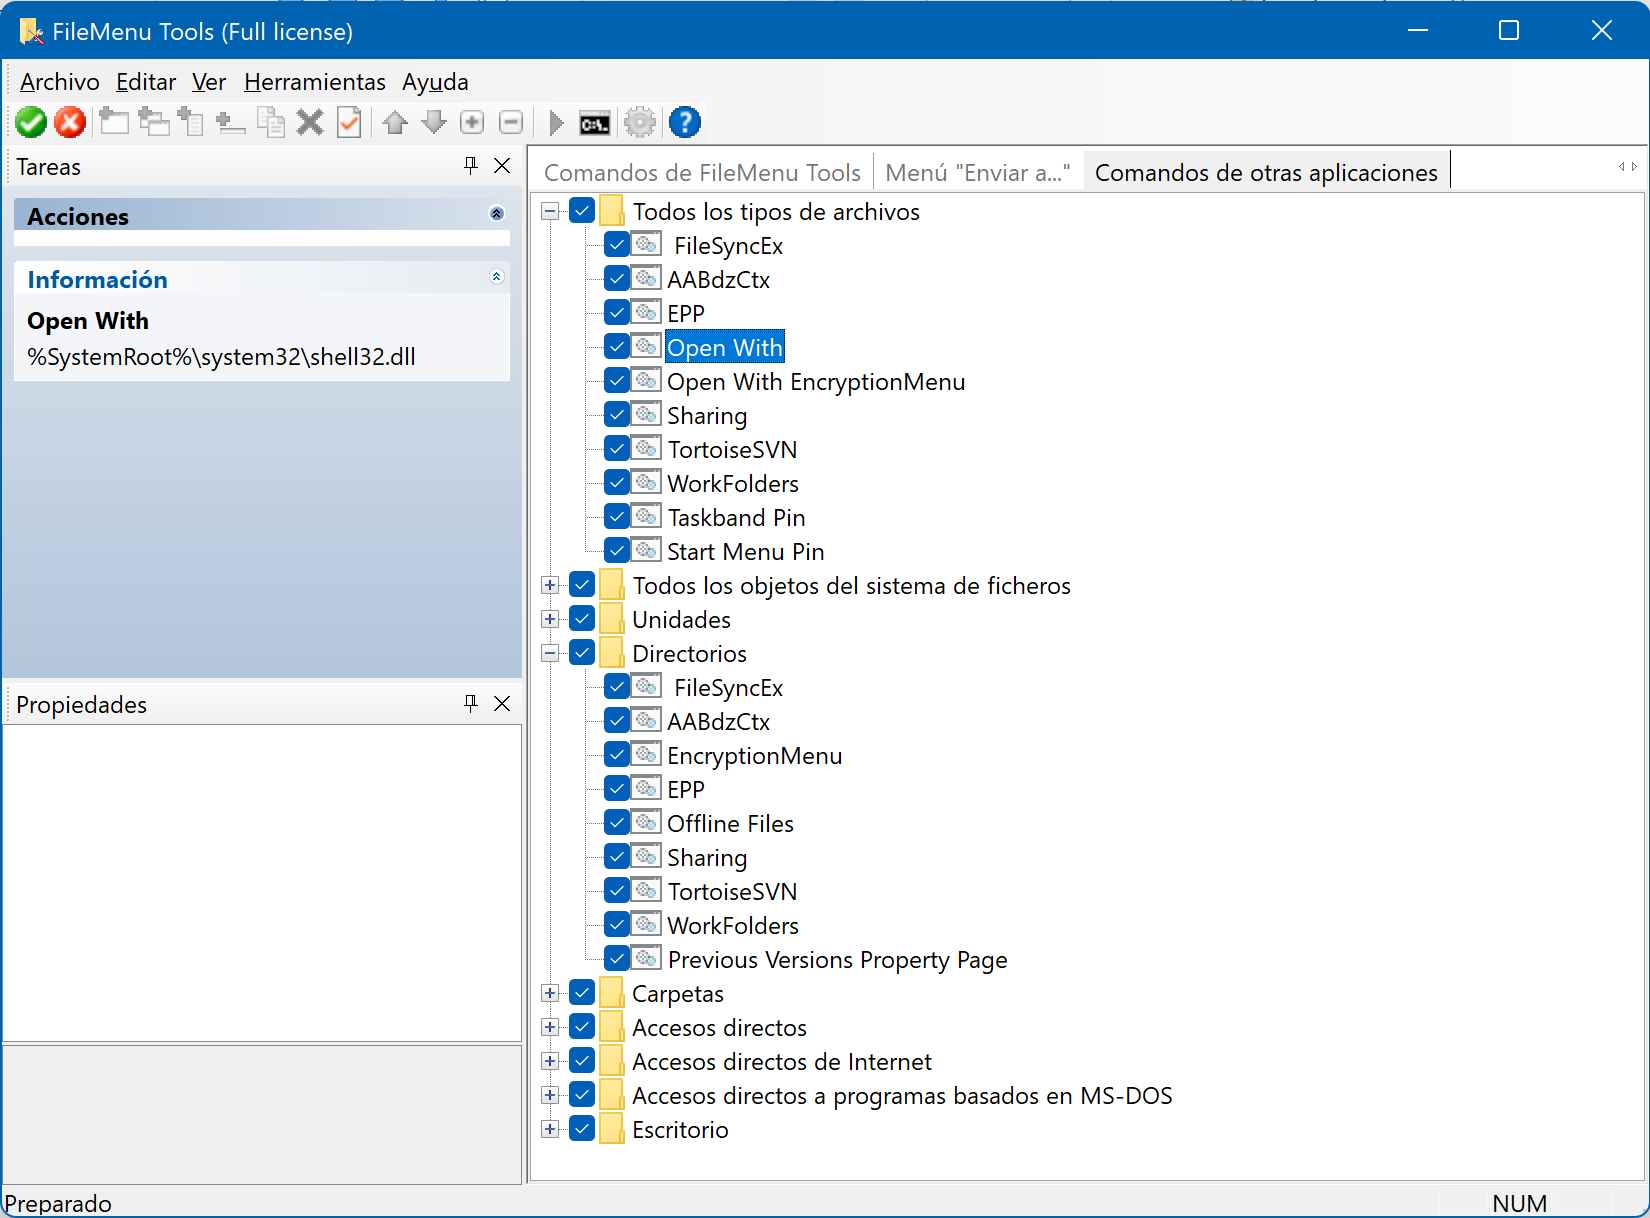Screen dimensions: 1650x1218
Task: Collapse the Directorios tree node
Action: point(550,653)
